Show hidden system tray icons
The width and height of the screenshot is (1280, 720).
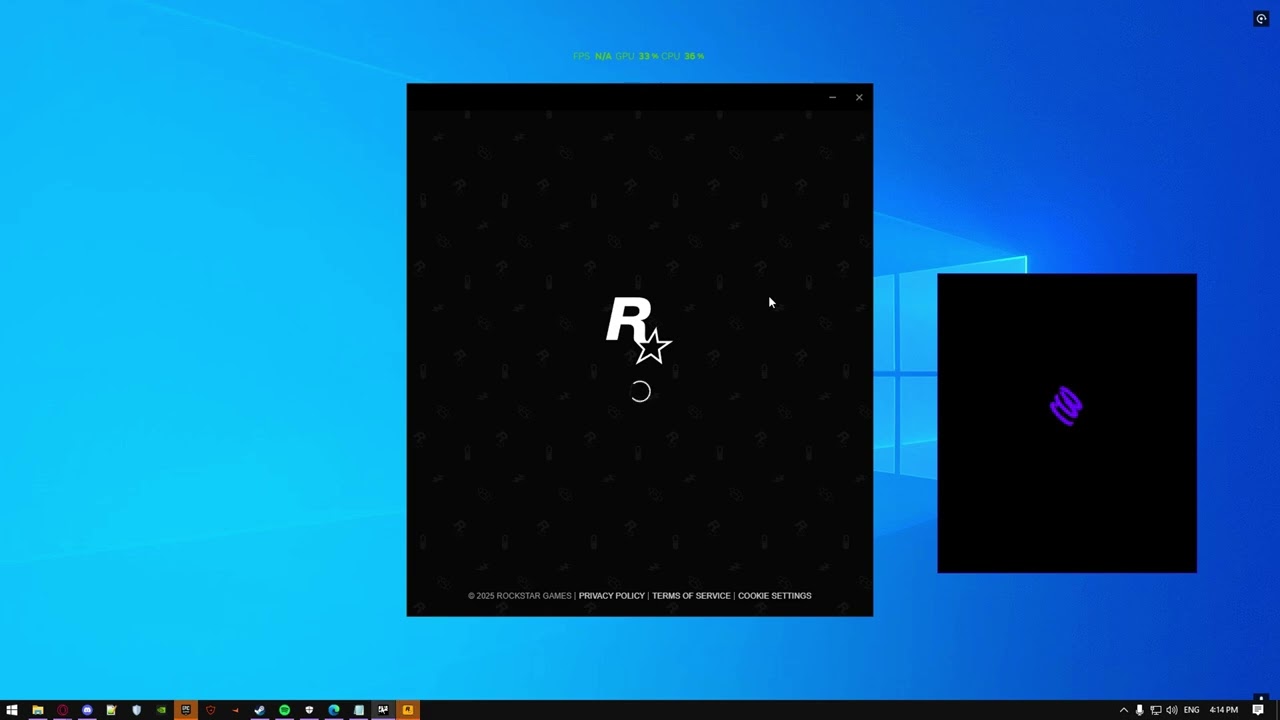1123,710
